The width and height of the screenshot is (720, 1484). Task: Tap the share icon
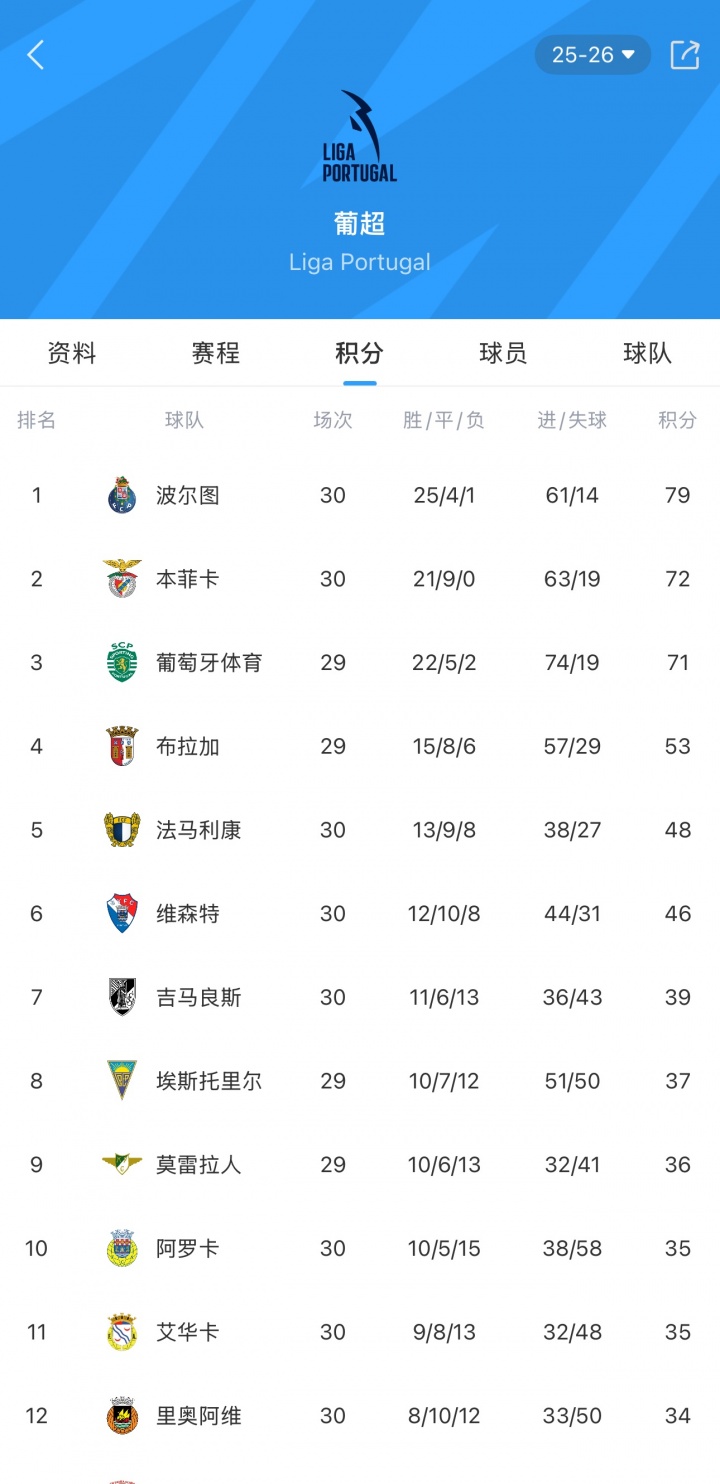(685, 55)
